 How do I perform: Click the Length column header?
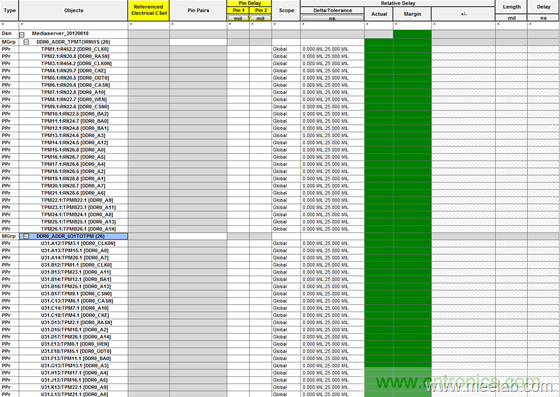pos(511,7)
